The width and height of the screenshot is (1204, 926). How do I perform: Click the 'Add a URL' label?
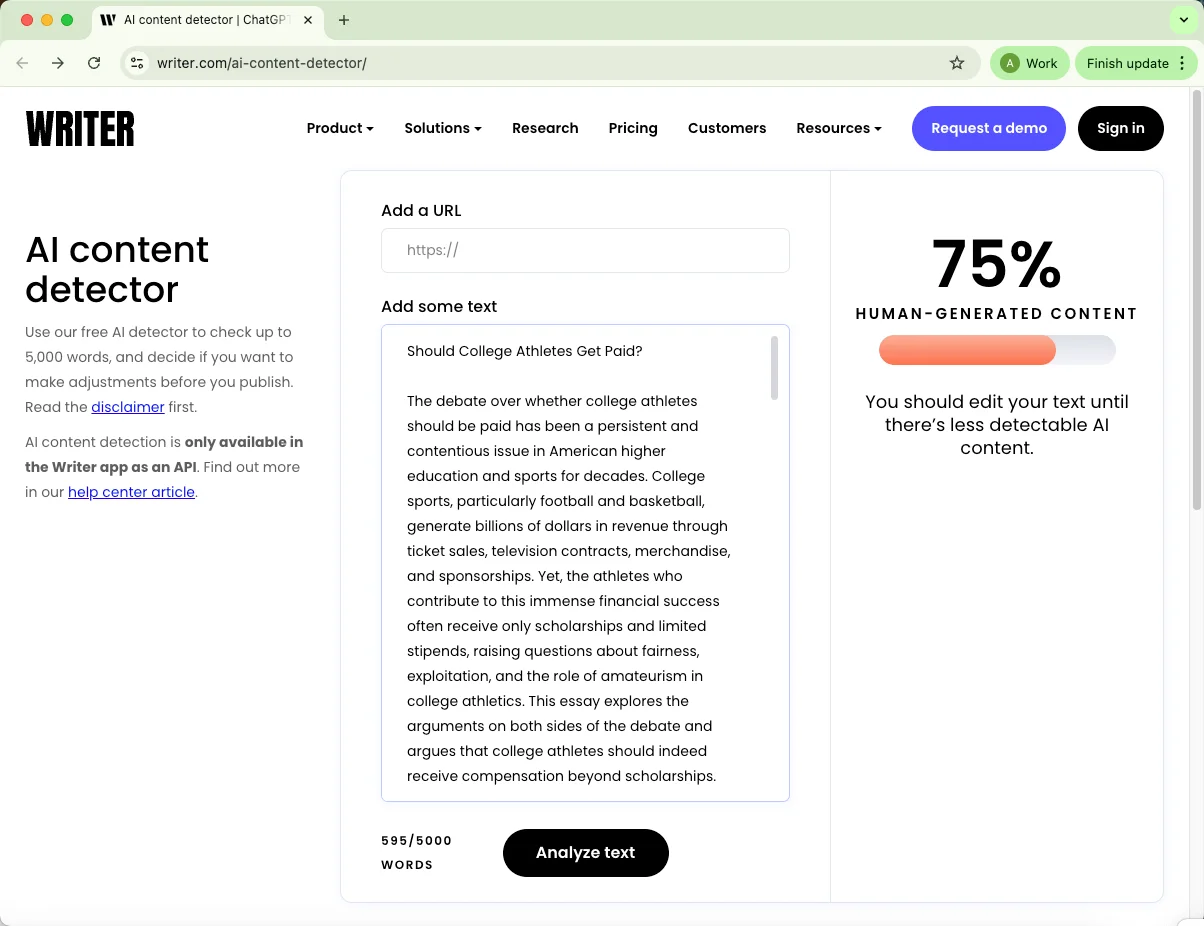click(421, 210)
